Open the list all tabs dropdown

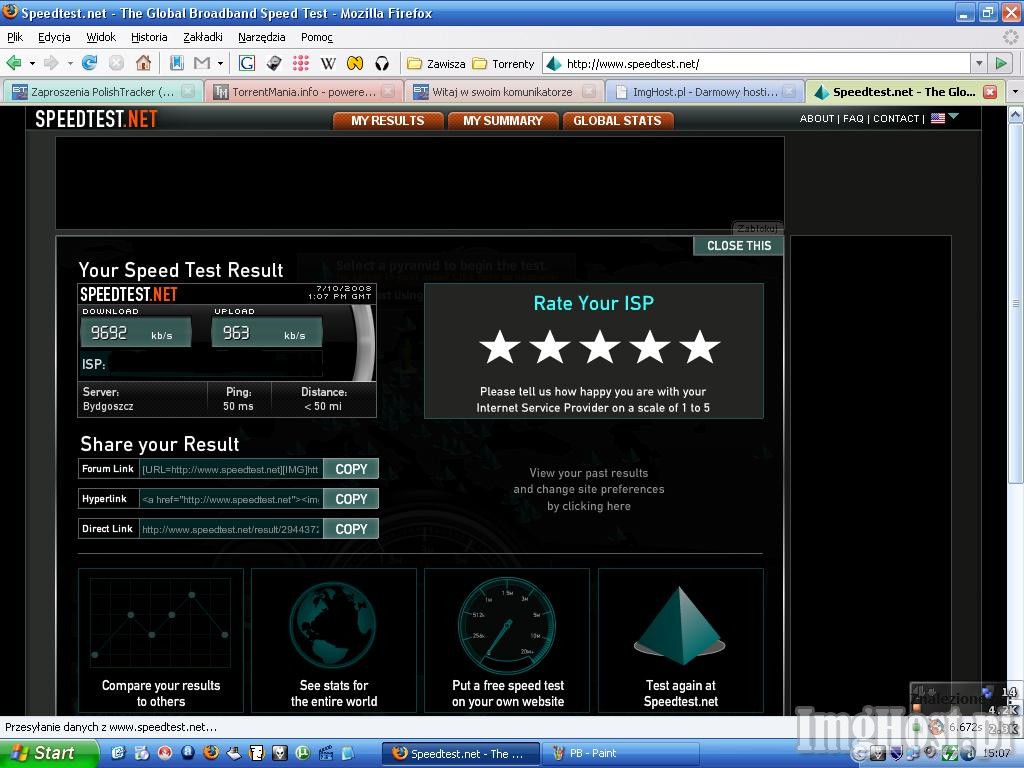1015,91
